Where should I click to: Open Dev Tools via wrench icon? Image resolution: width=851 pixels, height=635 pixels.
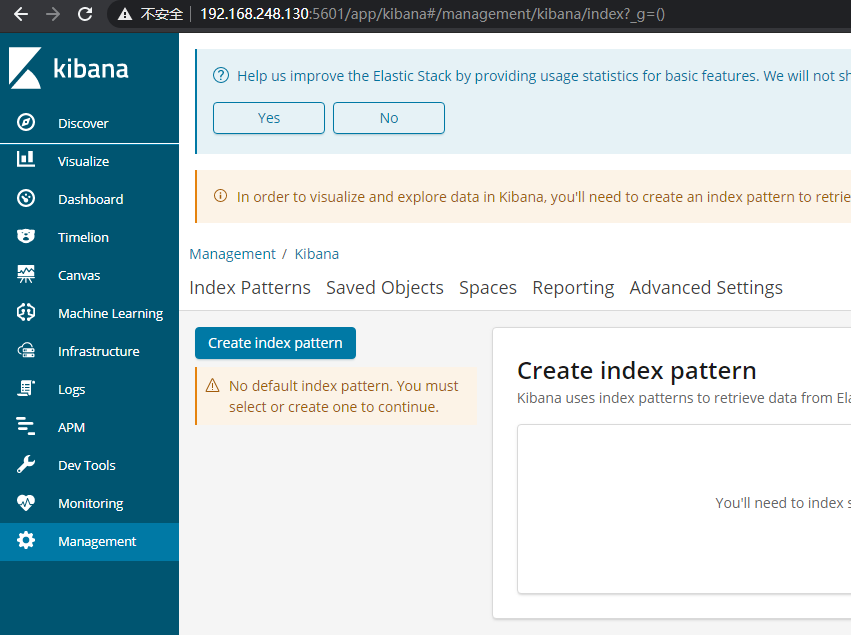point(26,465)
